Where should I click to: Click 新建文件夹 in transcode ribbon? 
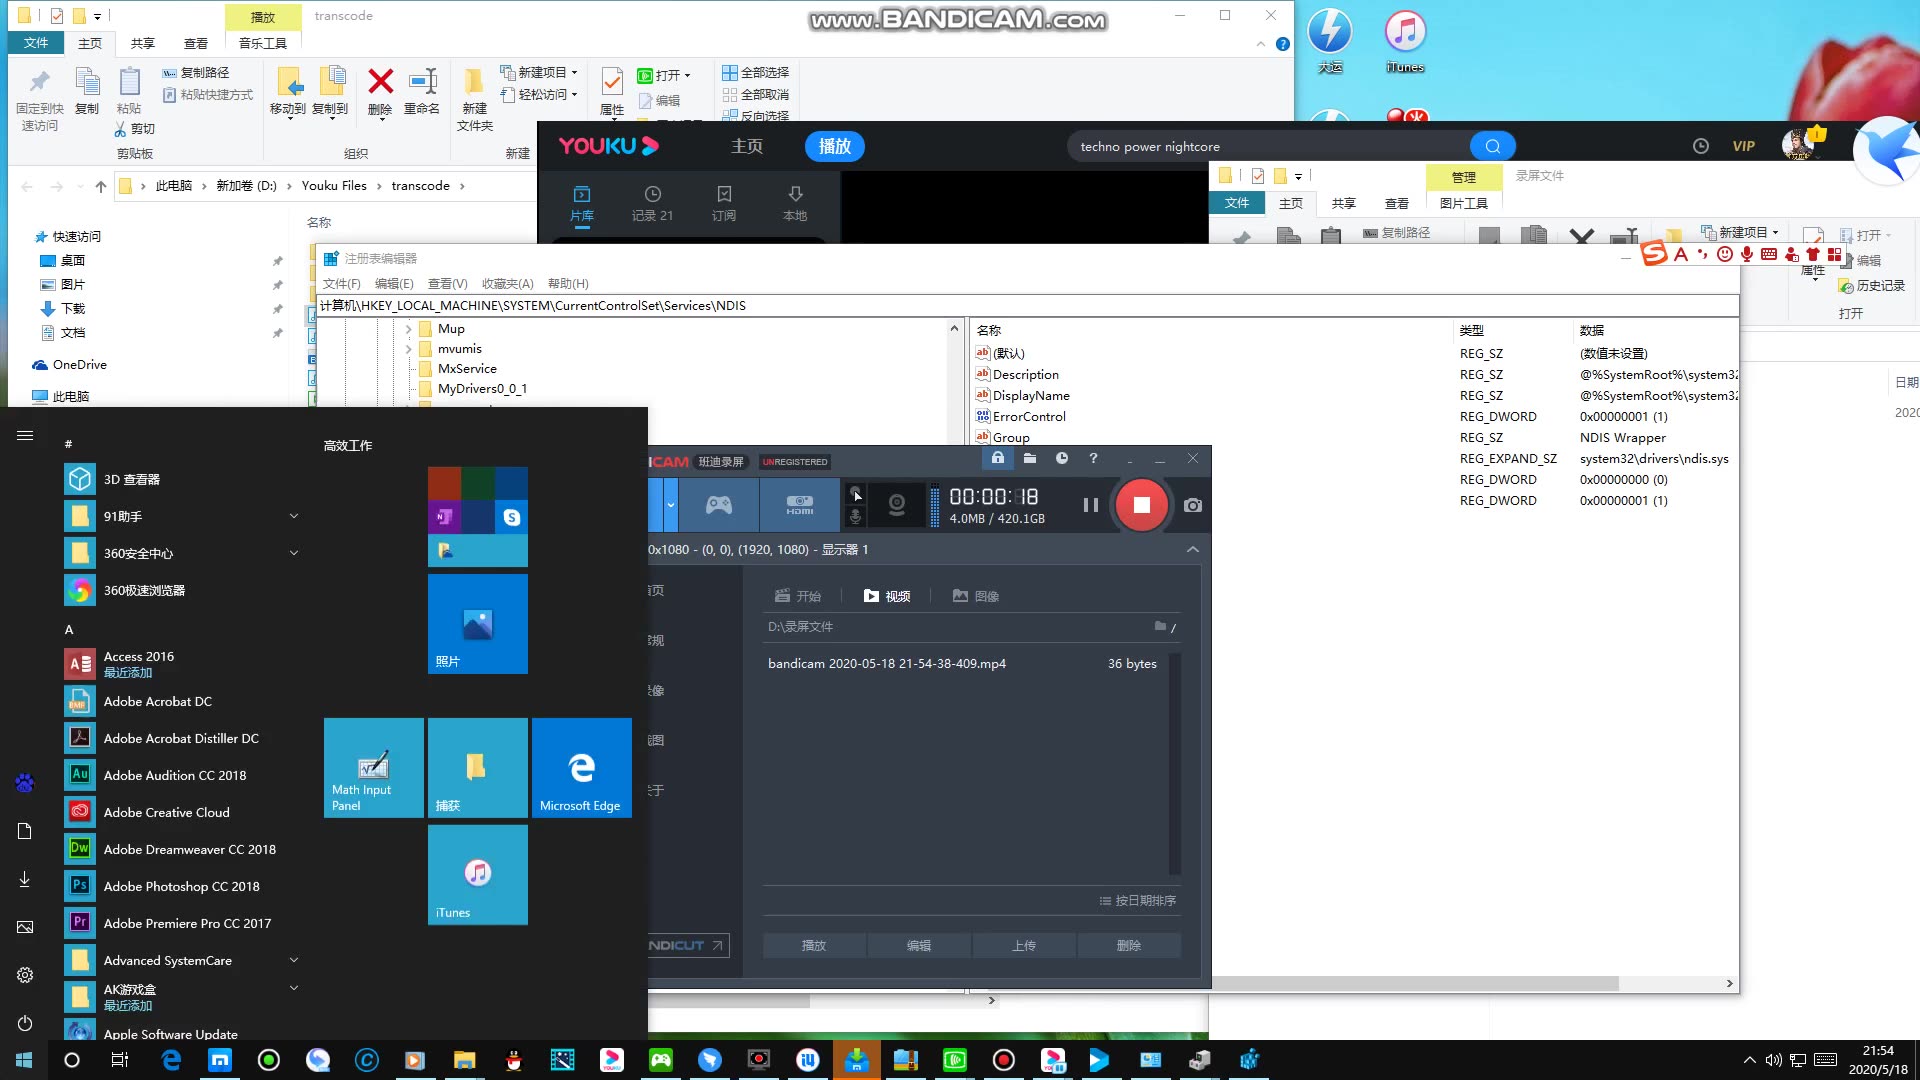475,99
